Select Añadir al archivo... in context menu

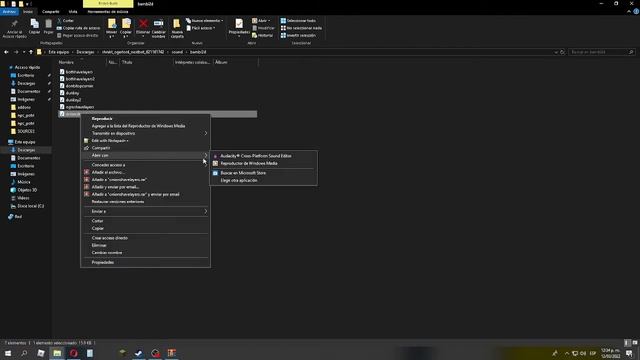click(x=108, y=172)
